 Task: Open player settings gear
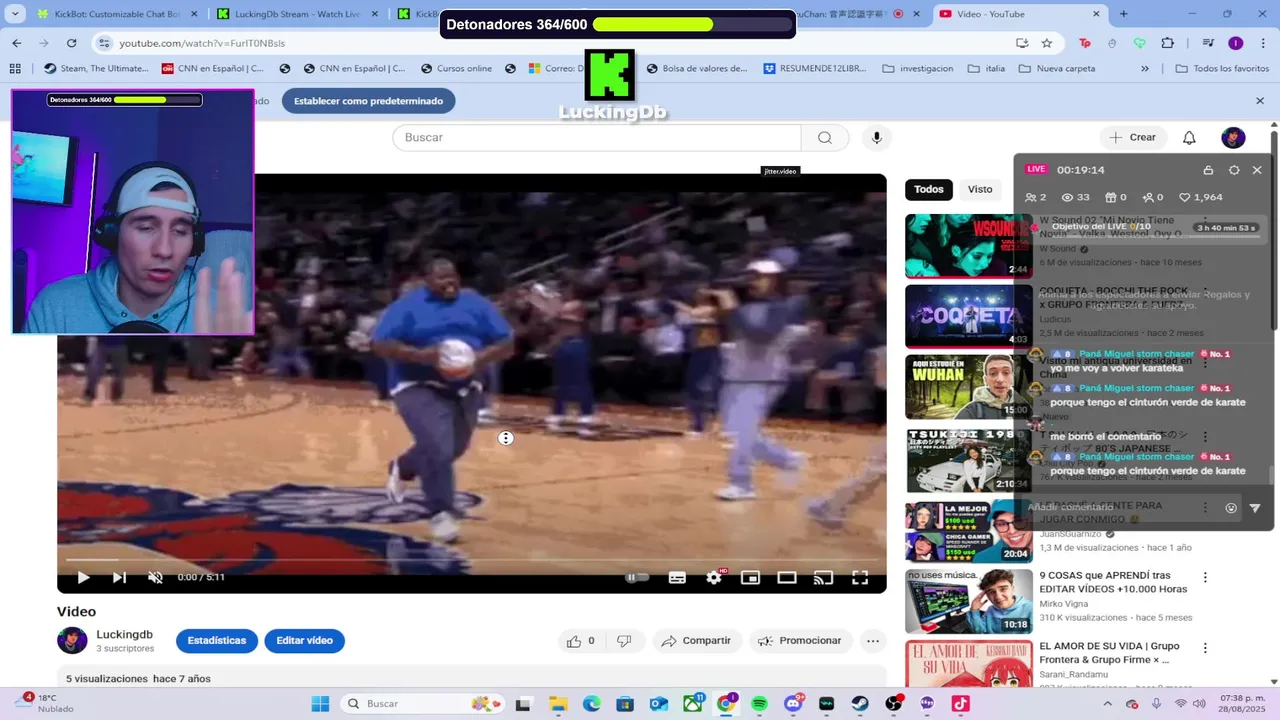pos(714,577)
